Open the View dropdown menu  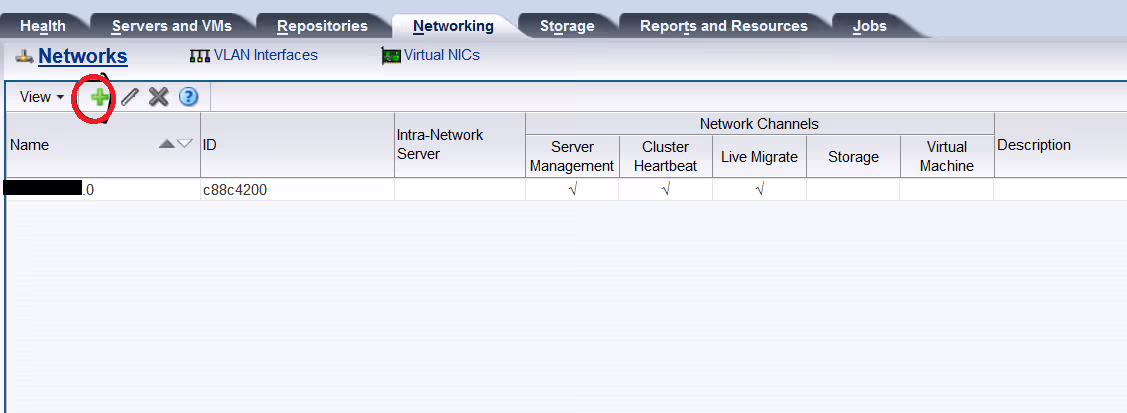pyautogui.click(x=41, y=97)
